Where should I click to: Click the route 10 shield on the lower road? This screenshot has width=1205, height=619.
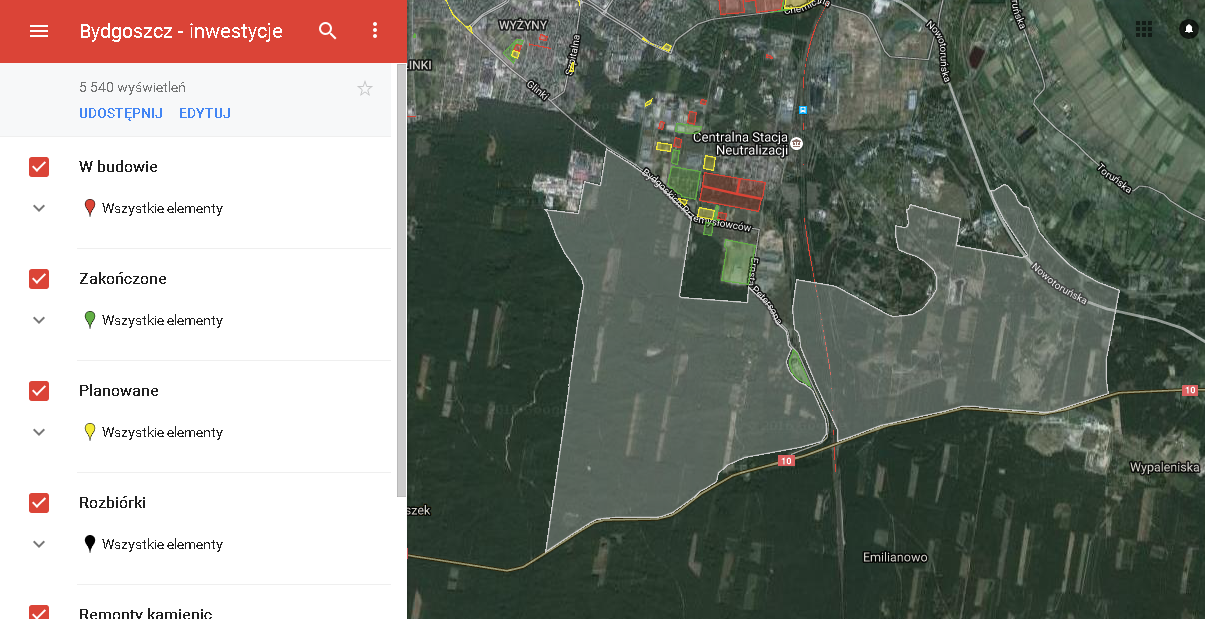click(786, 461)
